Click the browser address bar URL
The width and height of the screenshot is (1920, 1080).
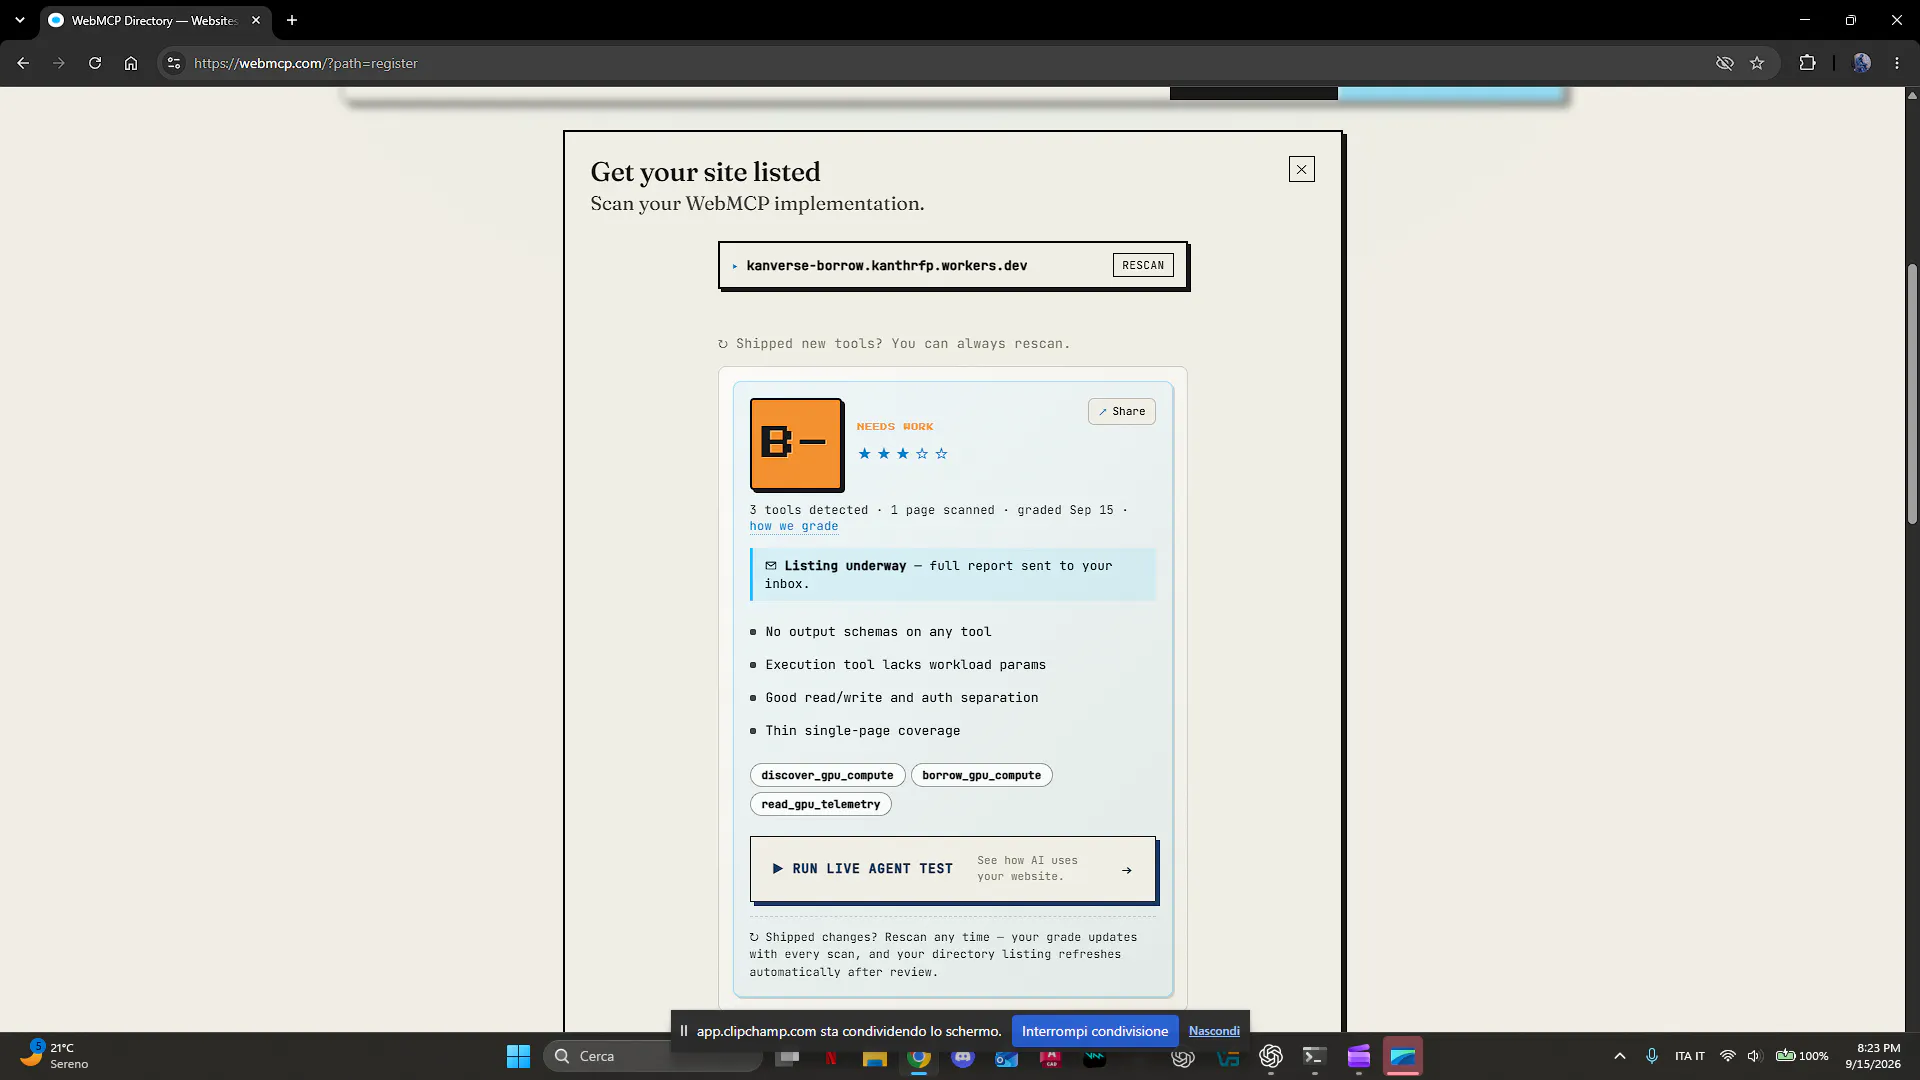[x=306, y=63]
